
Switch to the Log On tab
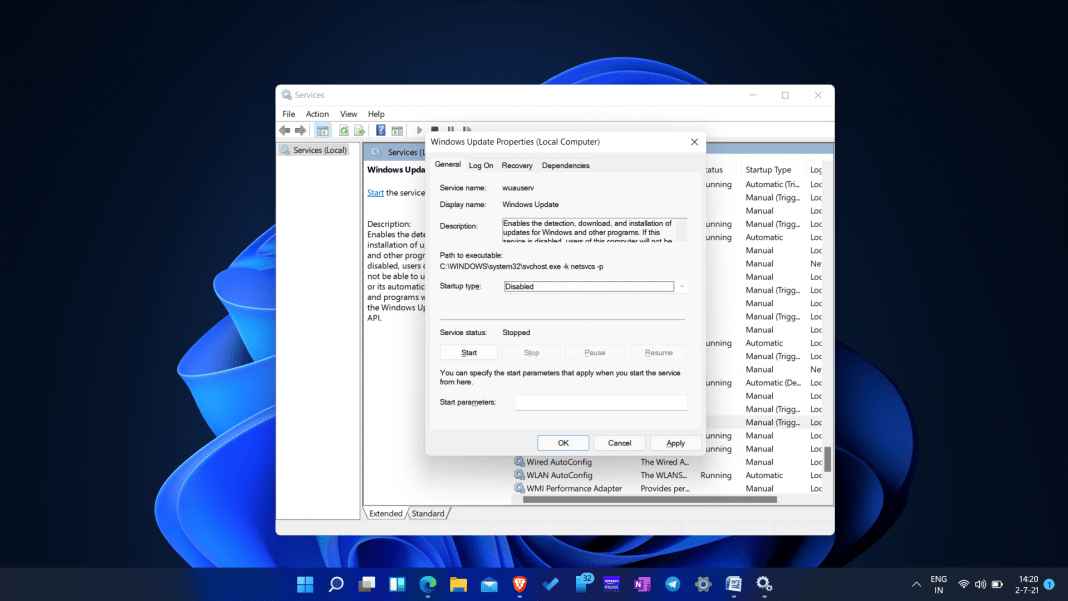point(481,165)
